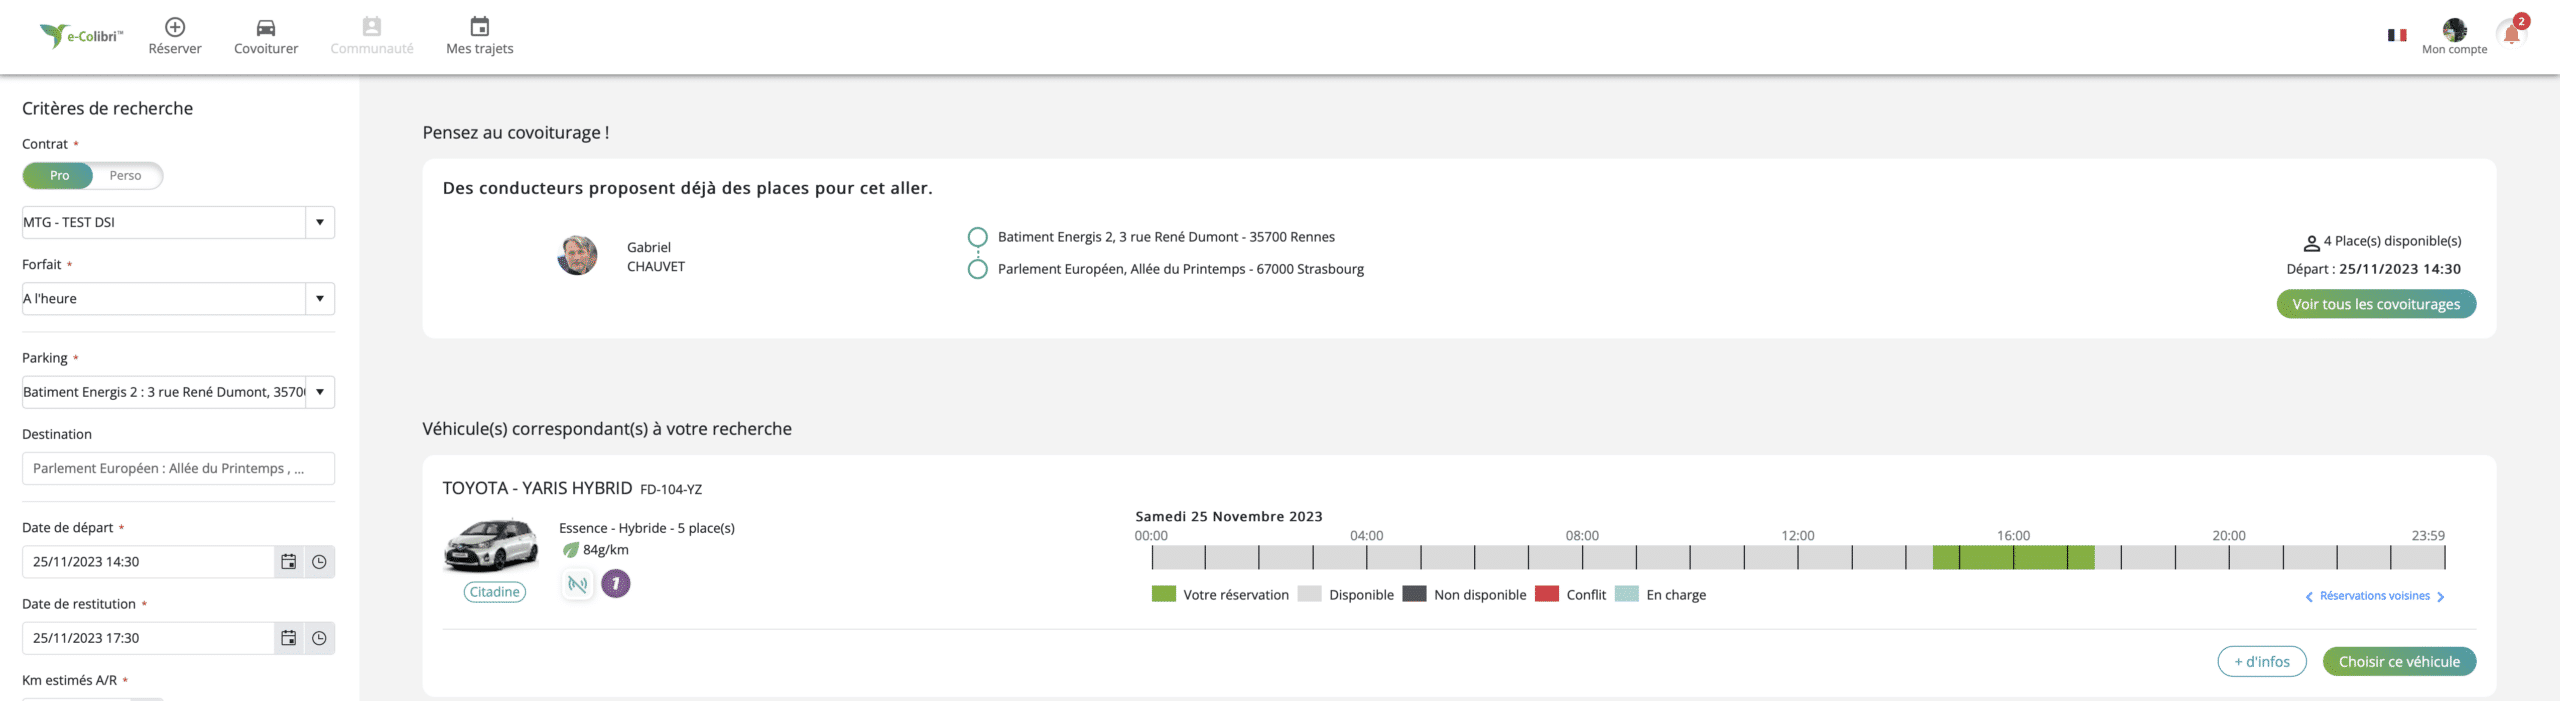Open clock picker for Date de restitution
The height and width of the screenshot is (701, 2560).
click(x=319, y=638)
